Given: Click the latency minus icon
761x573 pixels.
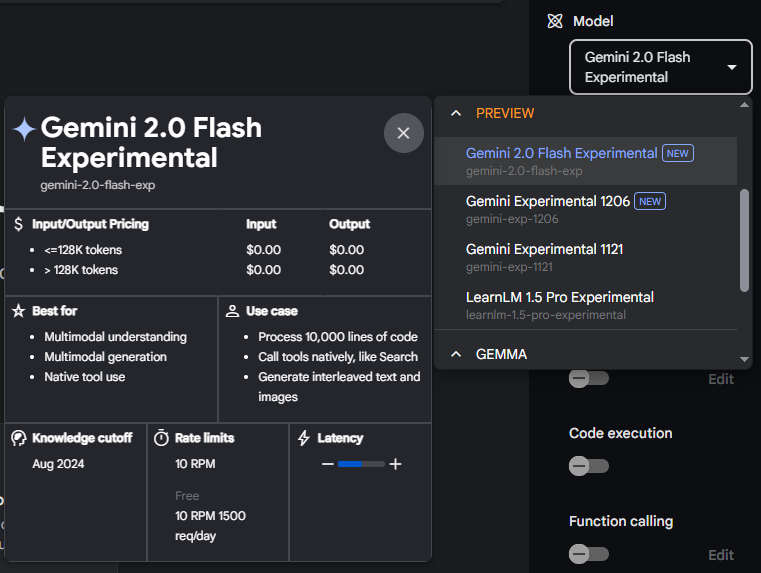Looking at the screenshot, I should 328,464.
